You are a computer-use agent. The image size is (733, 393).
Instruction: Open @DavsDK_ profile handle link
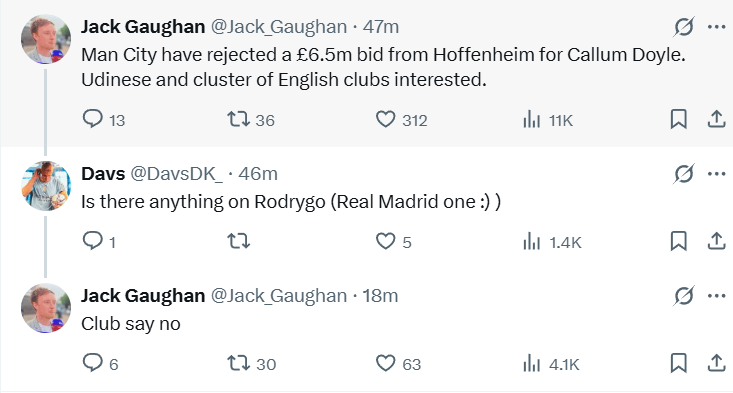click(x=177, y=174)
